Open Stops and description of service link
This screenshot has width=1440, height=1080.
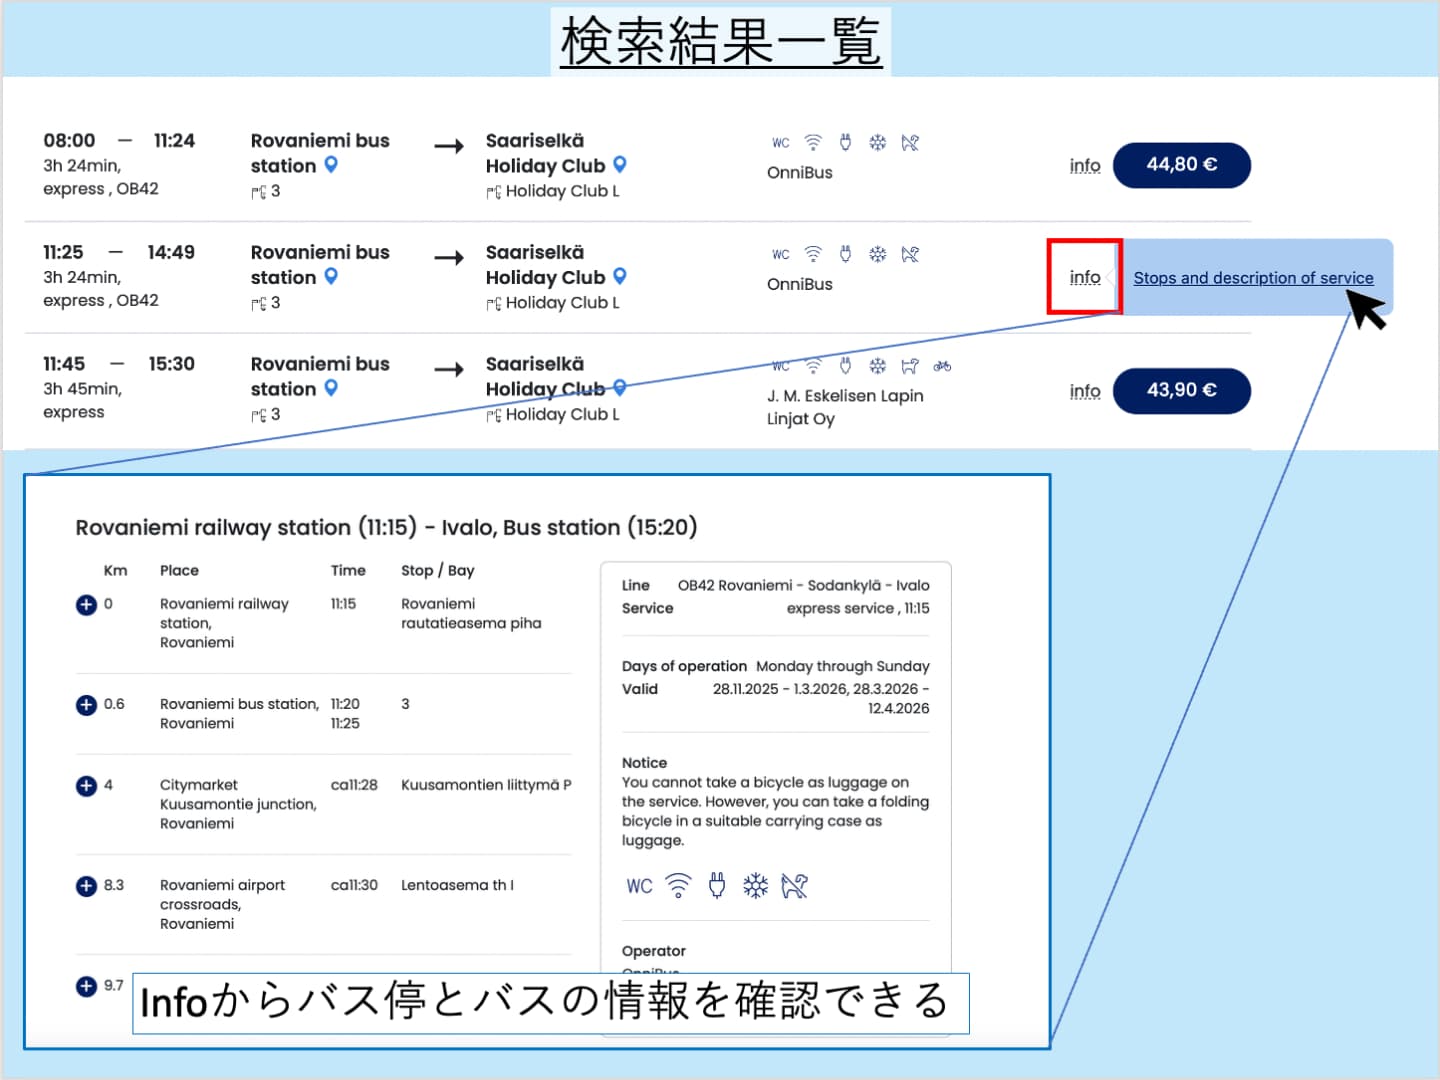[1252, 278]
